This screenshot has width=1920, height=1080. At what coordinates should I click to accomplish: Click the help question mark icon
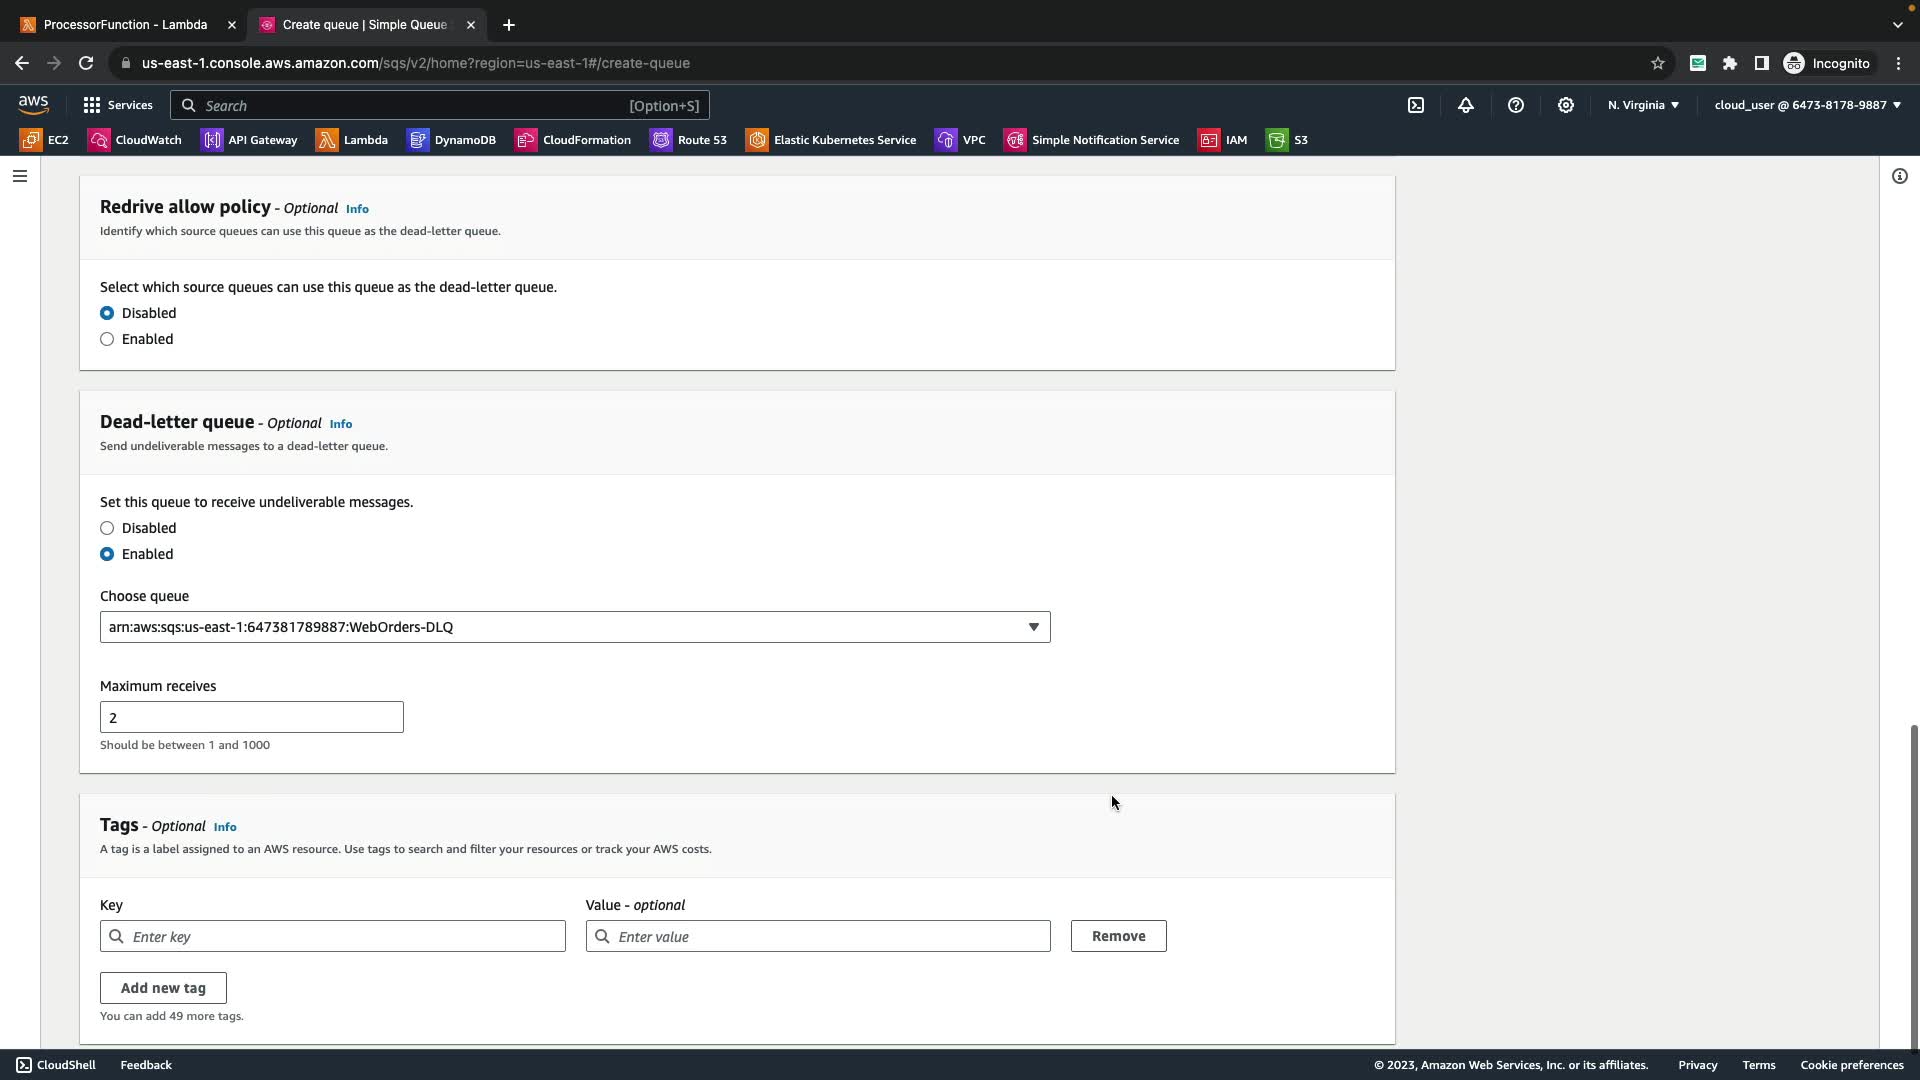tap(1516, 105)
